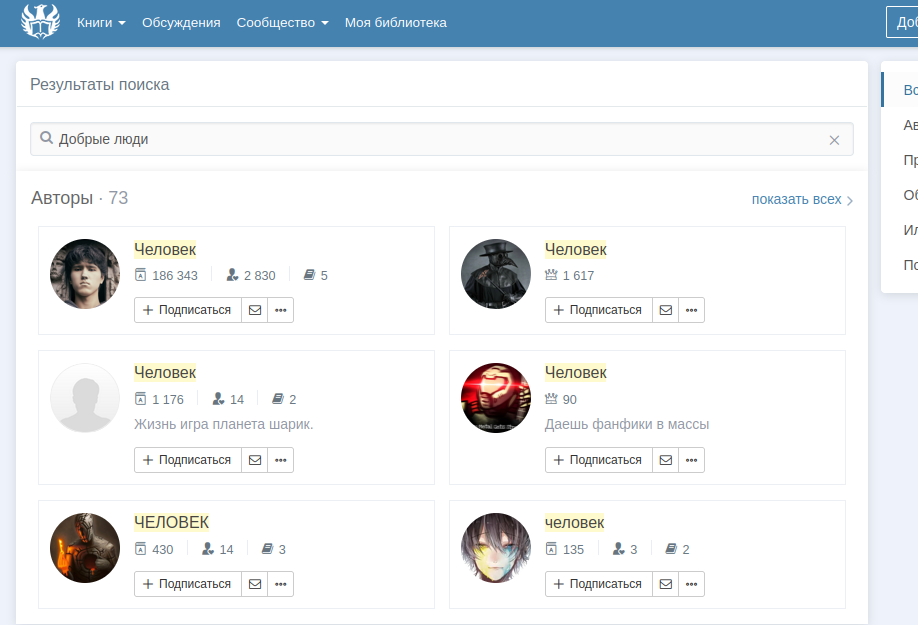Viewport: 918px width, 625px height.
Task: Click chevron arrow beside показать всех
Action: tap(850, 201)
